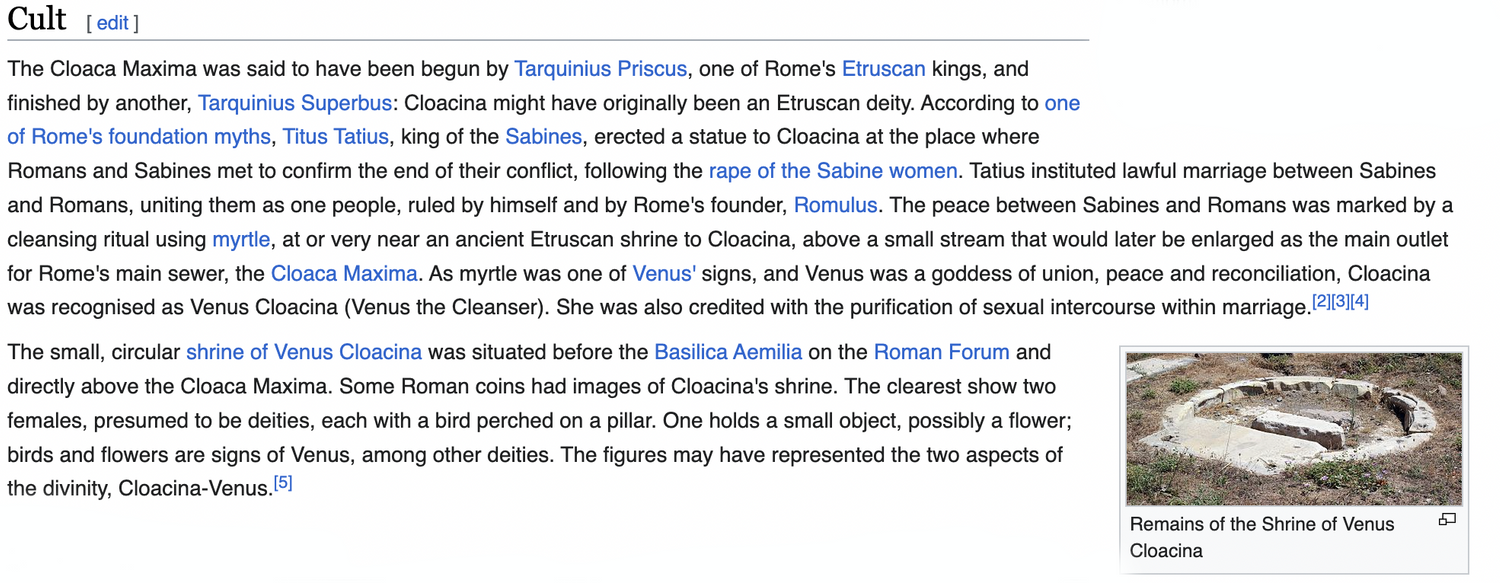
Task: Open the Shrine of Venus Cloacina photo
Action: click(x=1294, y=429)
